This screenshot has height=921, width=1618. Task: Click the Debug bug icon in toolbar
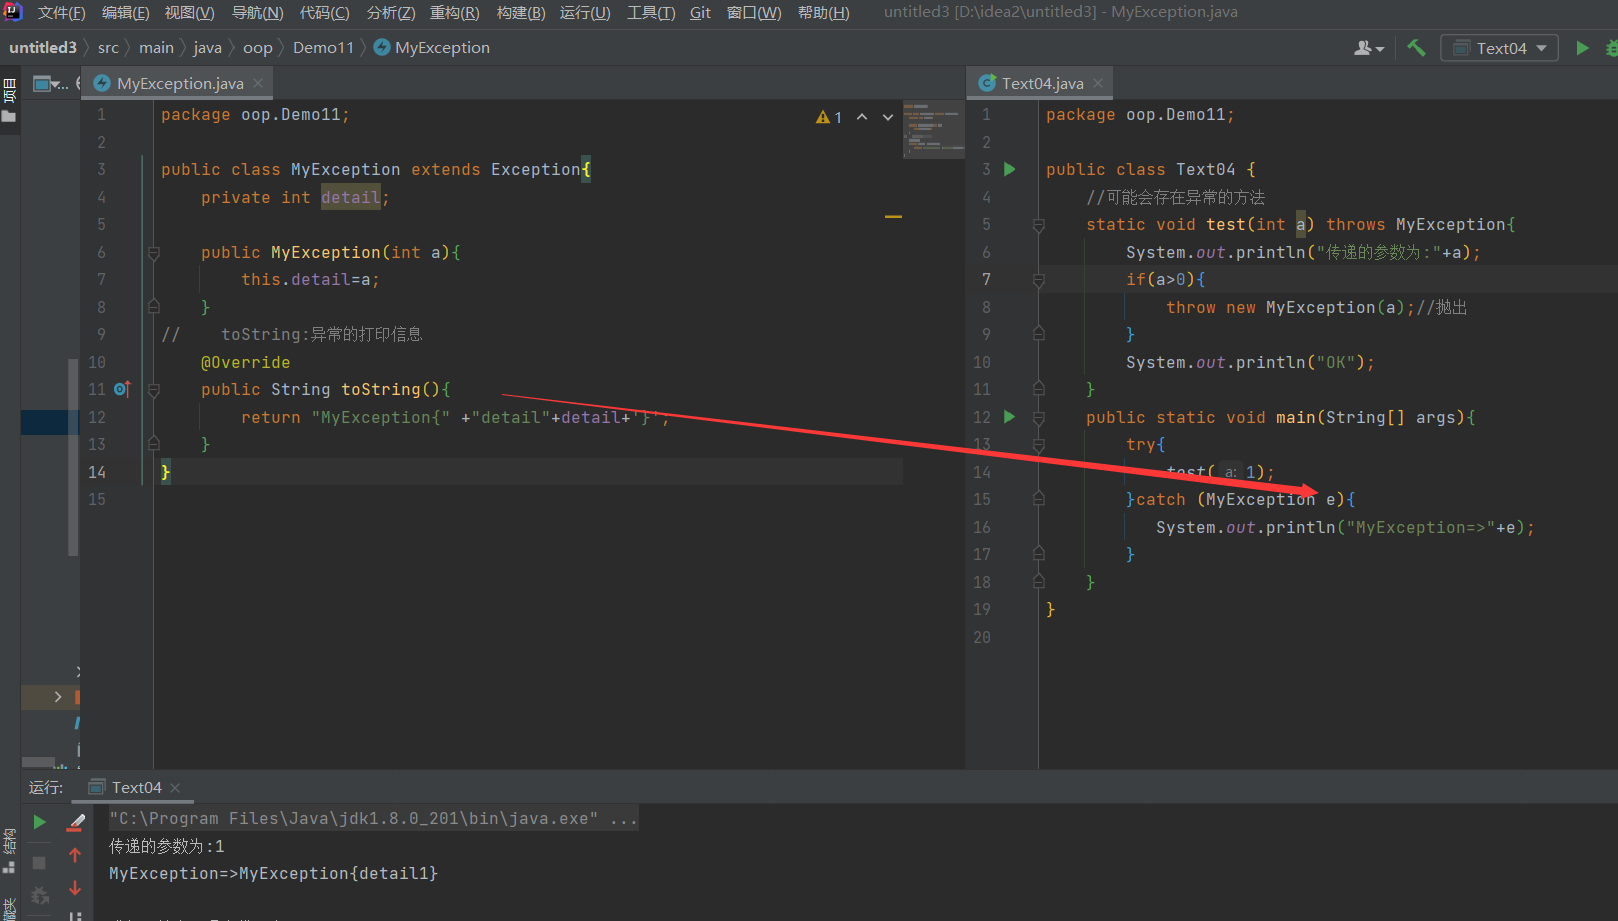[1611, 48]
